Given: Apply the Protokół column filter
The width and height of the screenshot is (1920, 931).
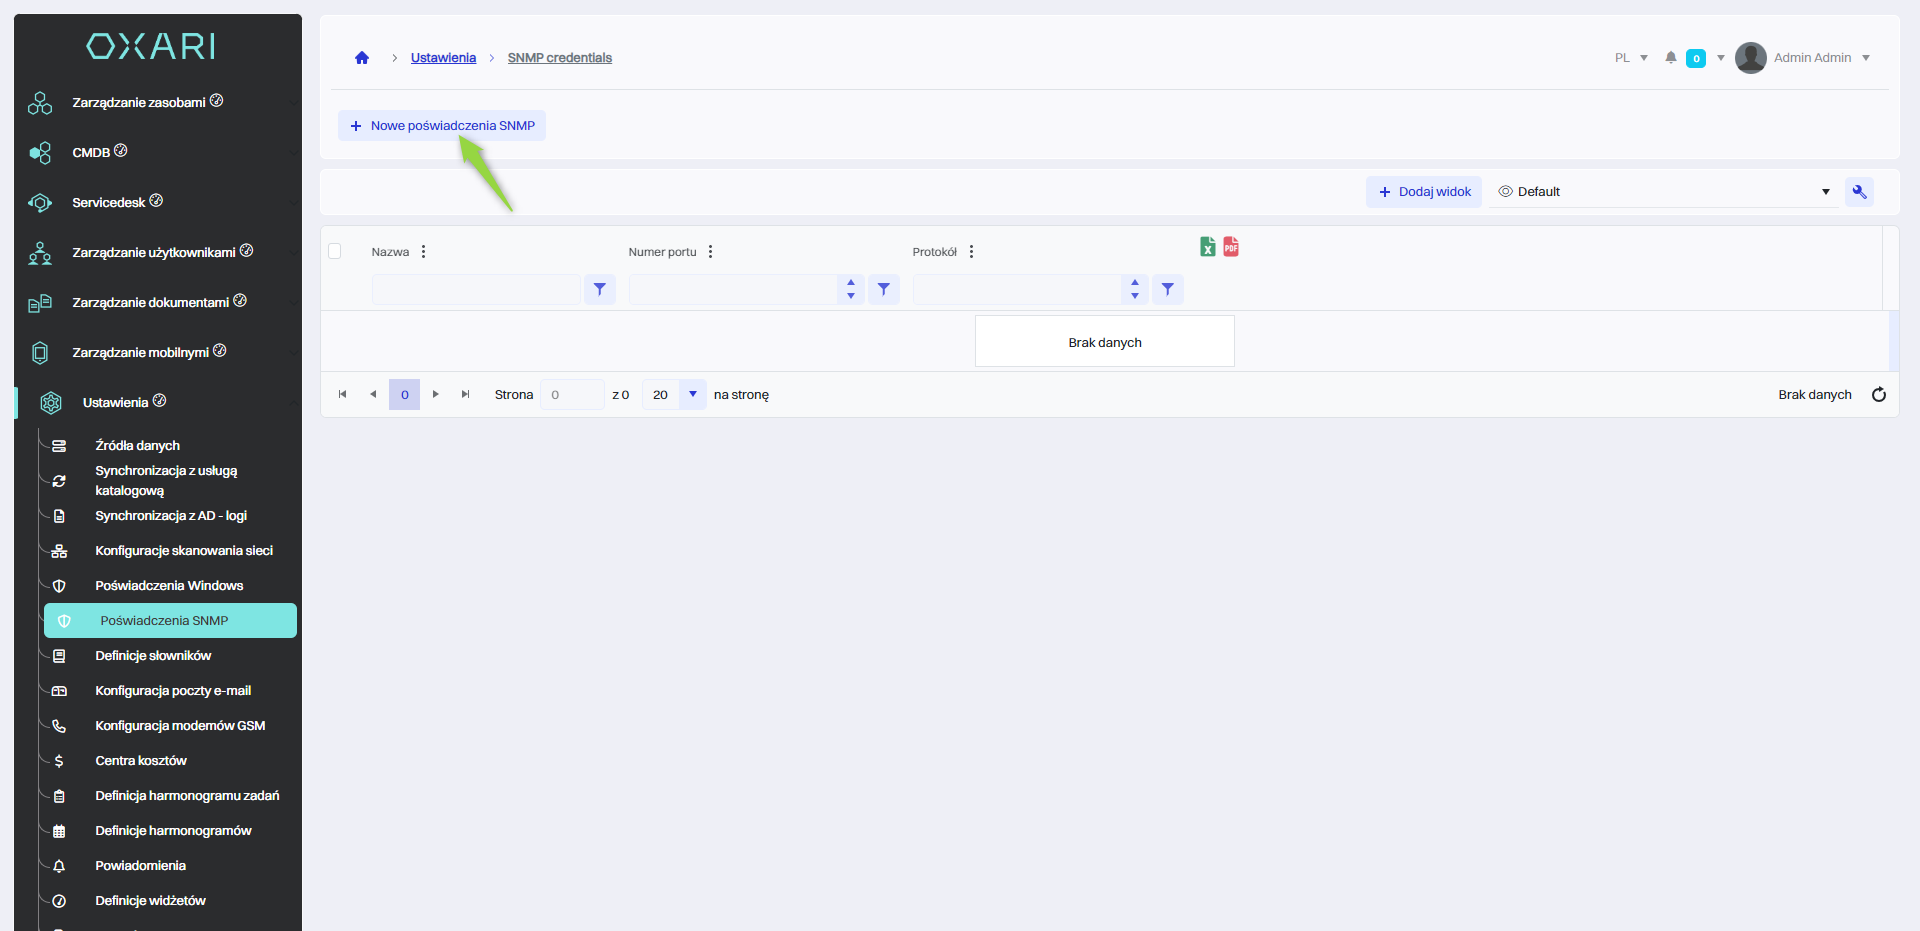Looking at the screenshot, I should [x=1167, y=290].
